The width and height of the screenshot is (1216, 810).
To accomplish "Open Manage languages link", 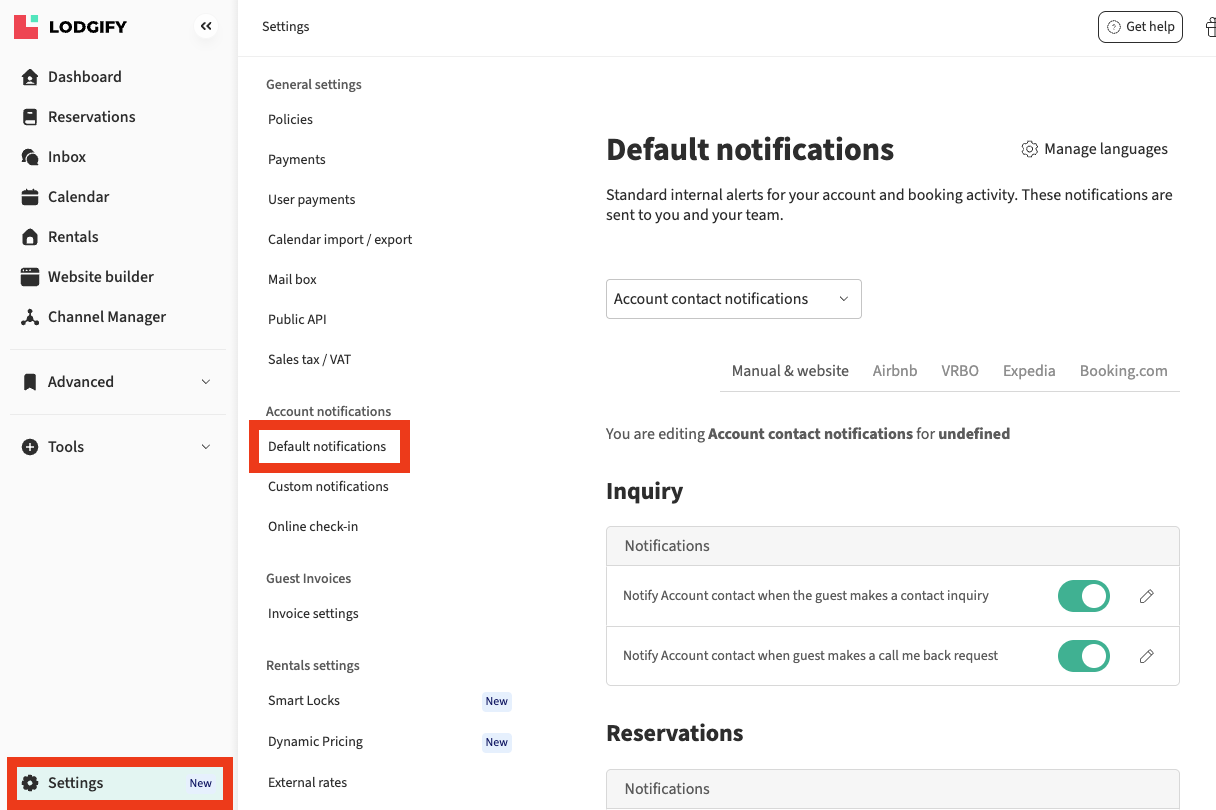I will click(x=1094, y=149).
